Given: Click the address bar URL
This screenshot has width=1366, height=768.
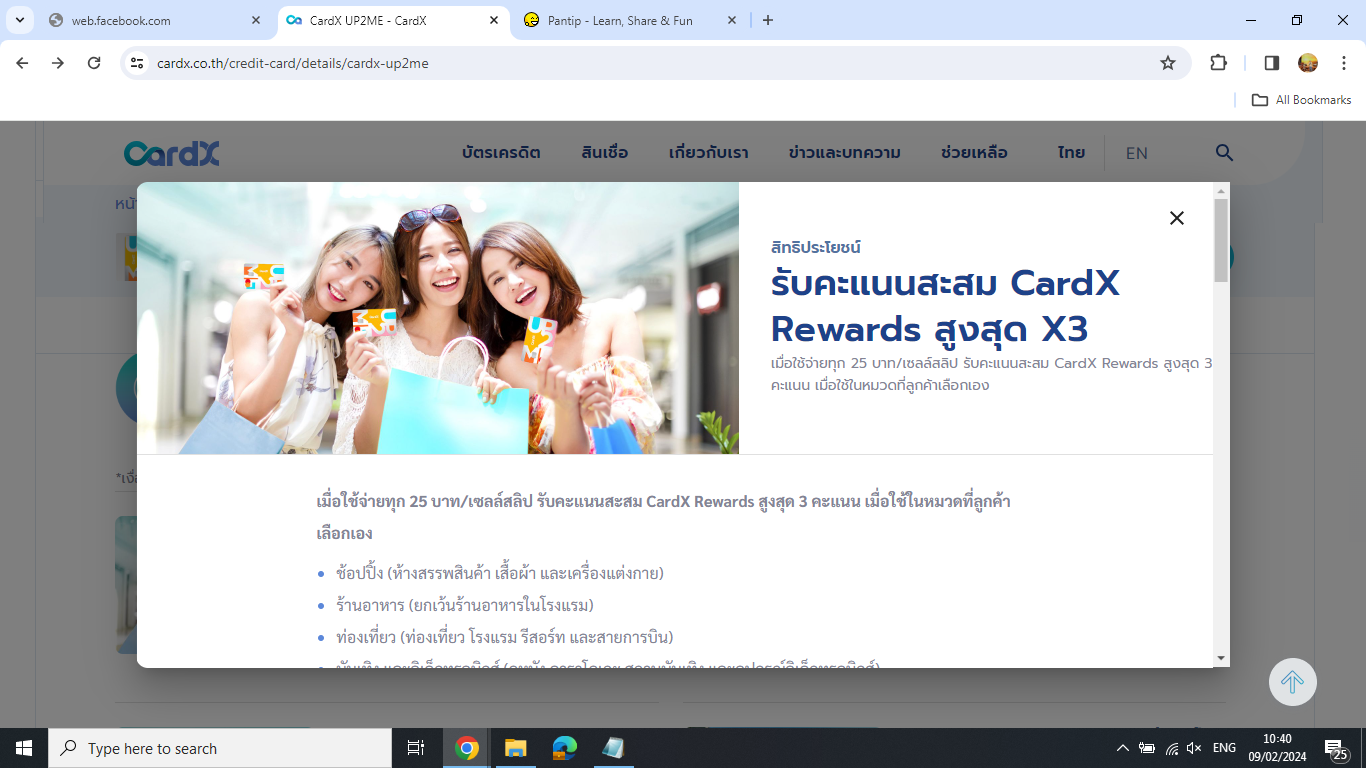Looking at the screenshot, I should pyautogui.click(x=293, y=63).
